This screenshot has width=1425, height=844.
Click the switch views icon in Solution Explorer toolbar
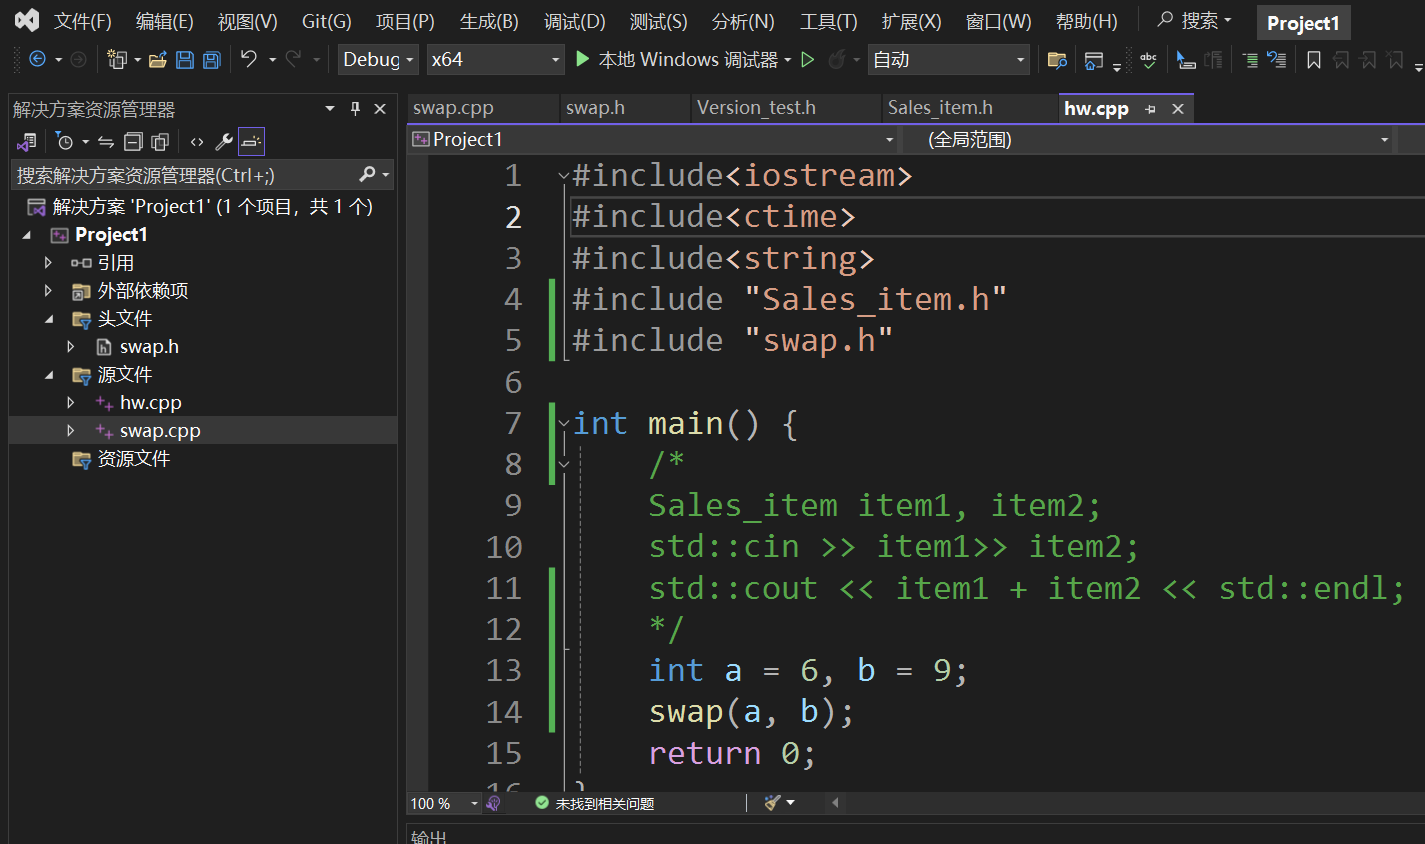[x=26, y=142]
